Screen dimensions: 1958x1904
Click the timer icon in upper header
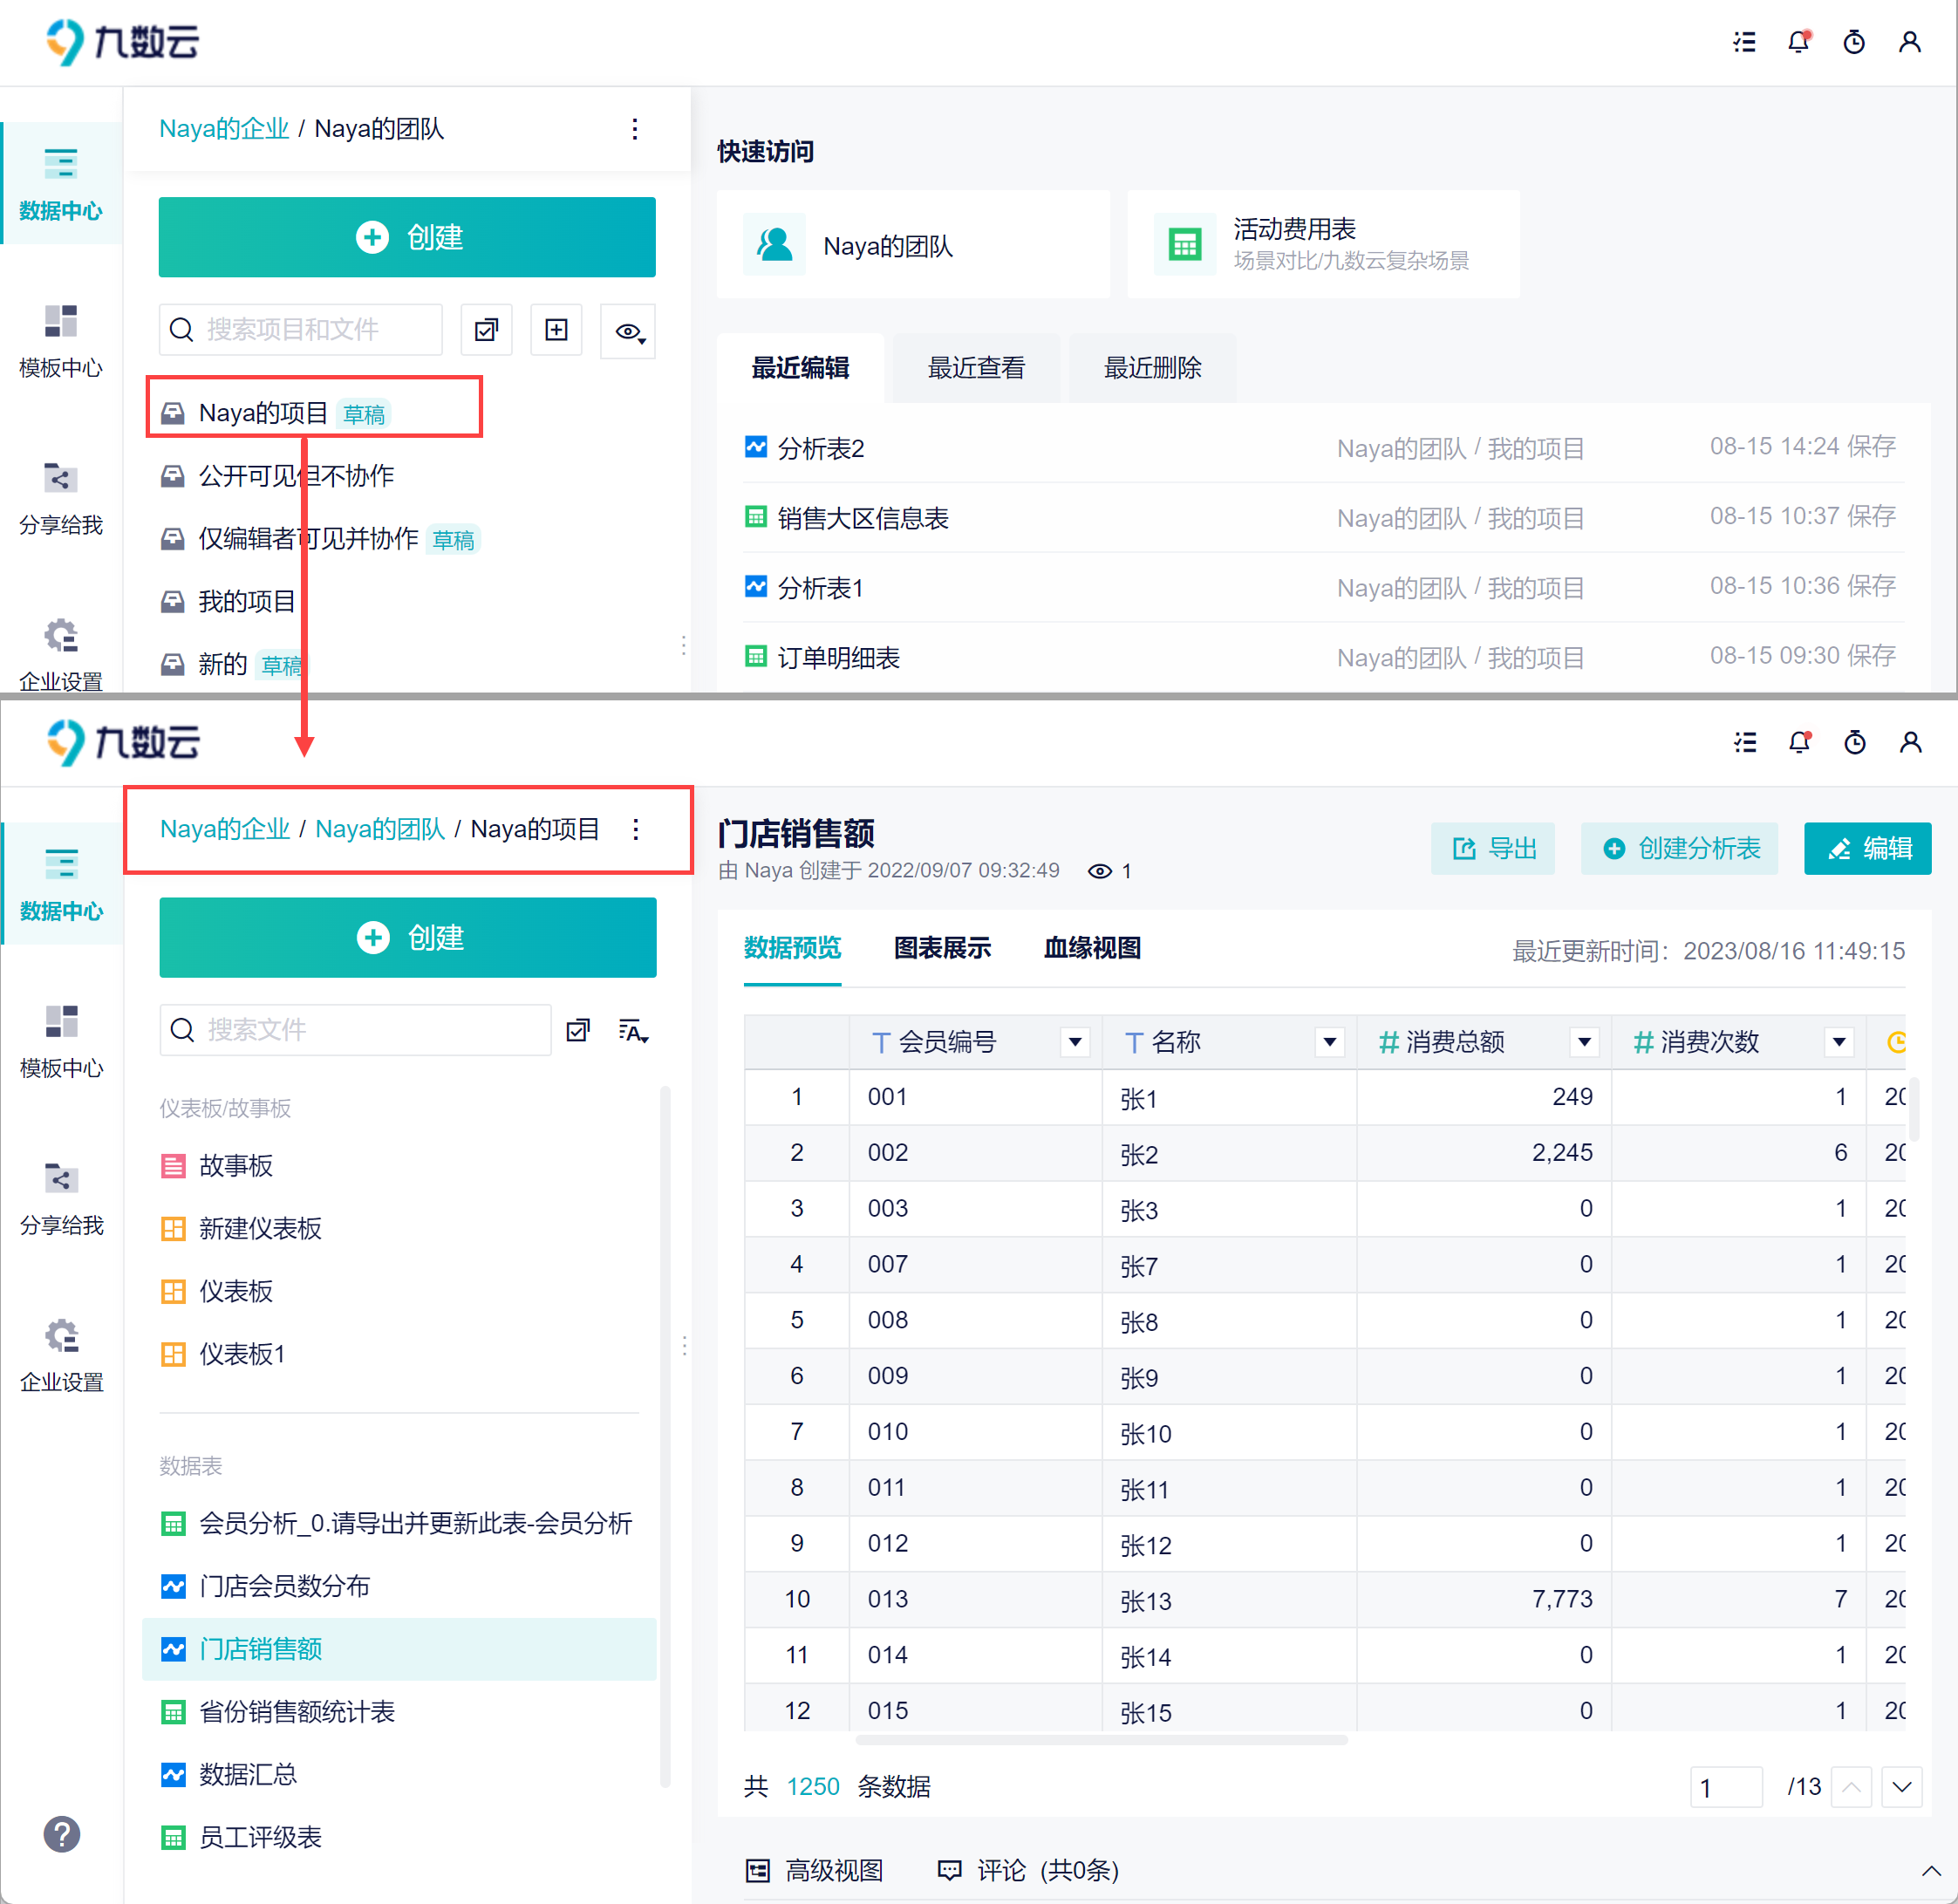point(1854,42)
